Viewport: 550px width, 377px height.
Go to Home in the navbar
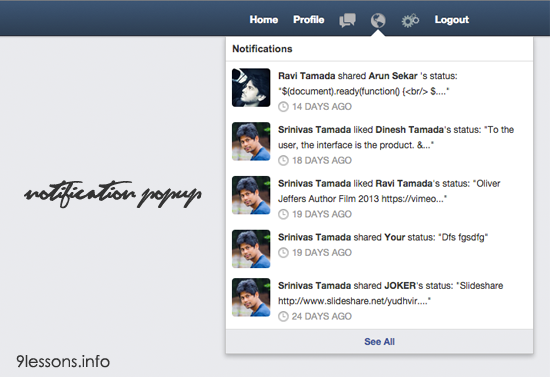pos(264,20)
